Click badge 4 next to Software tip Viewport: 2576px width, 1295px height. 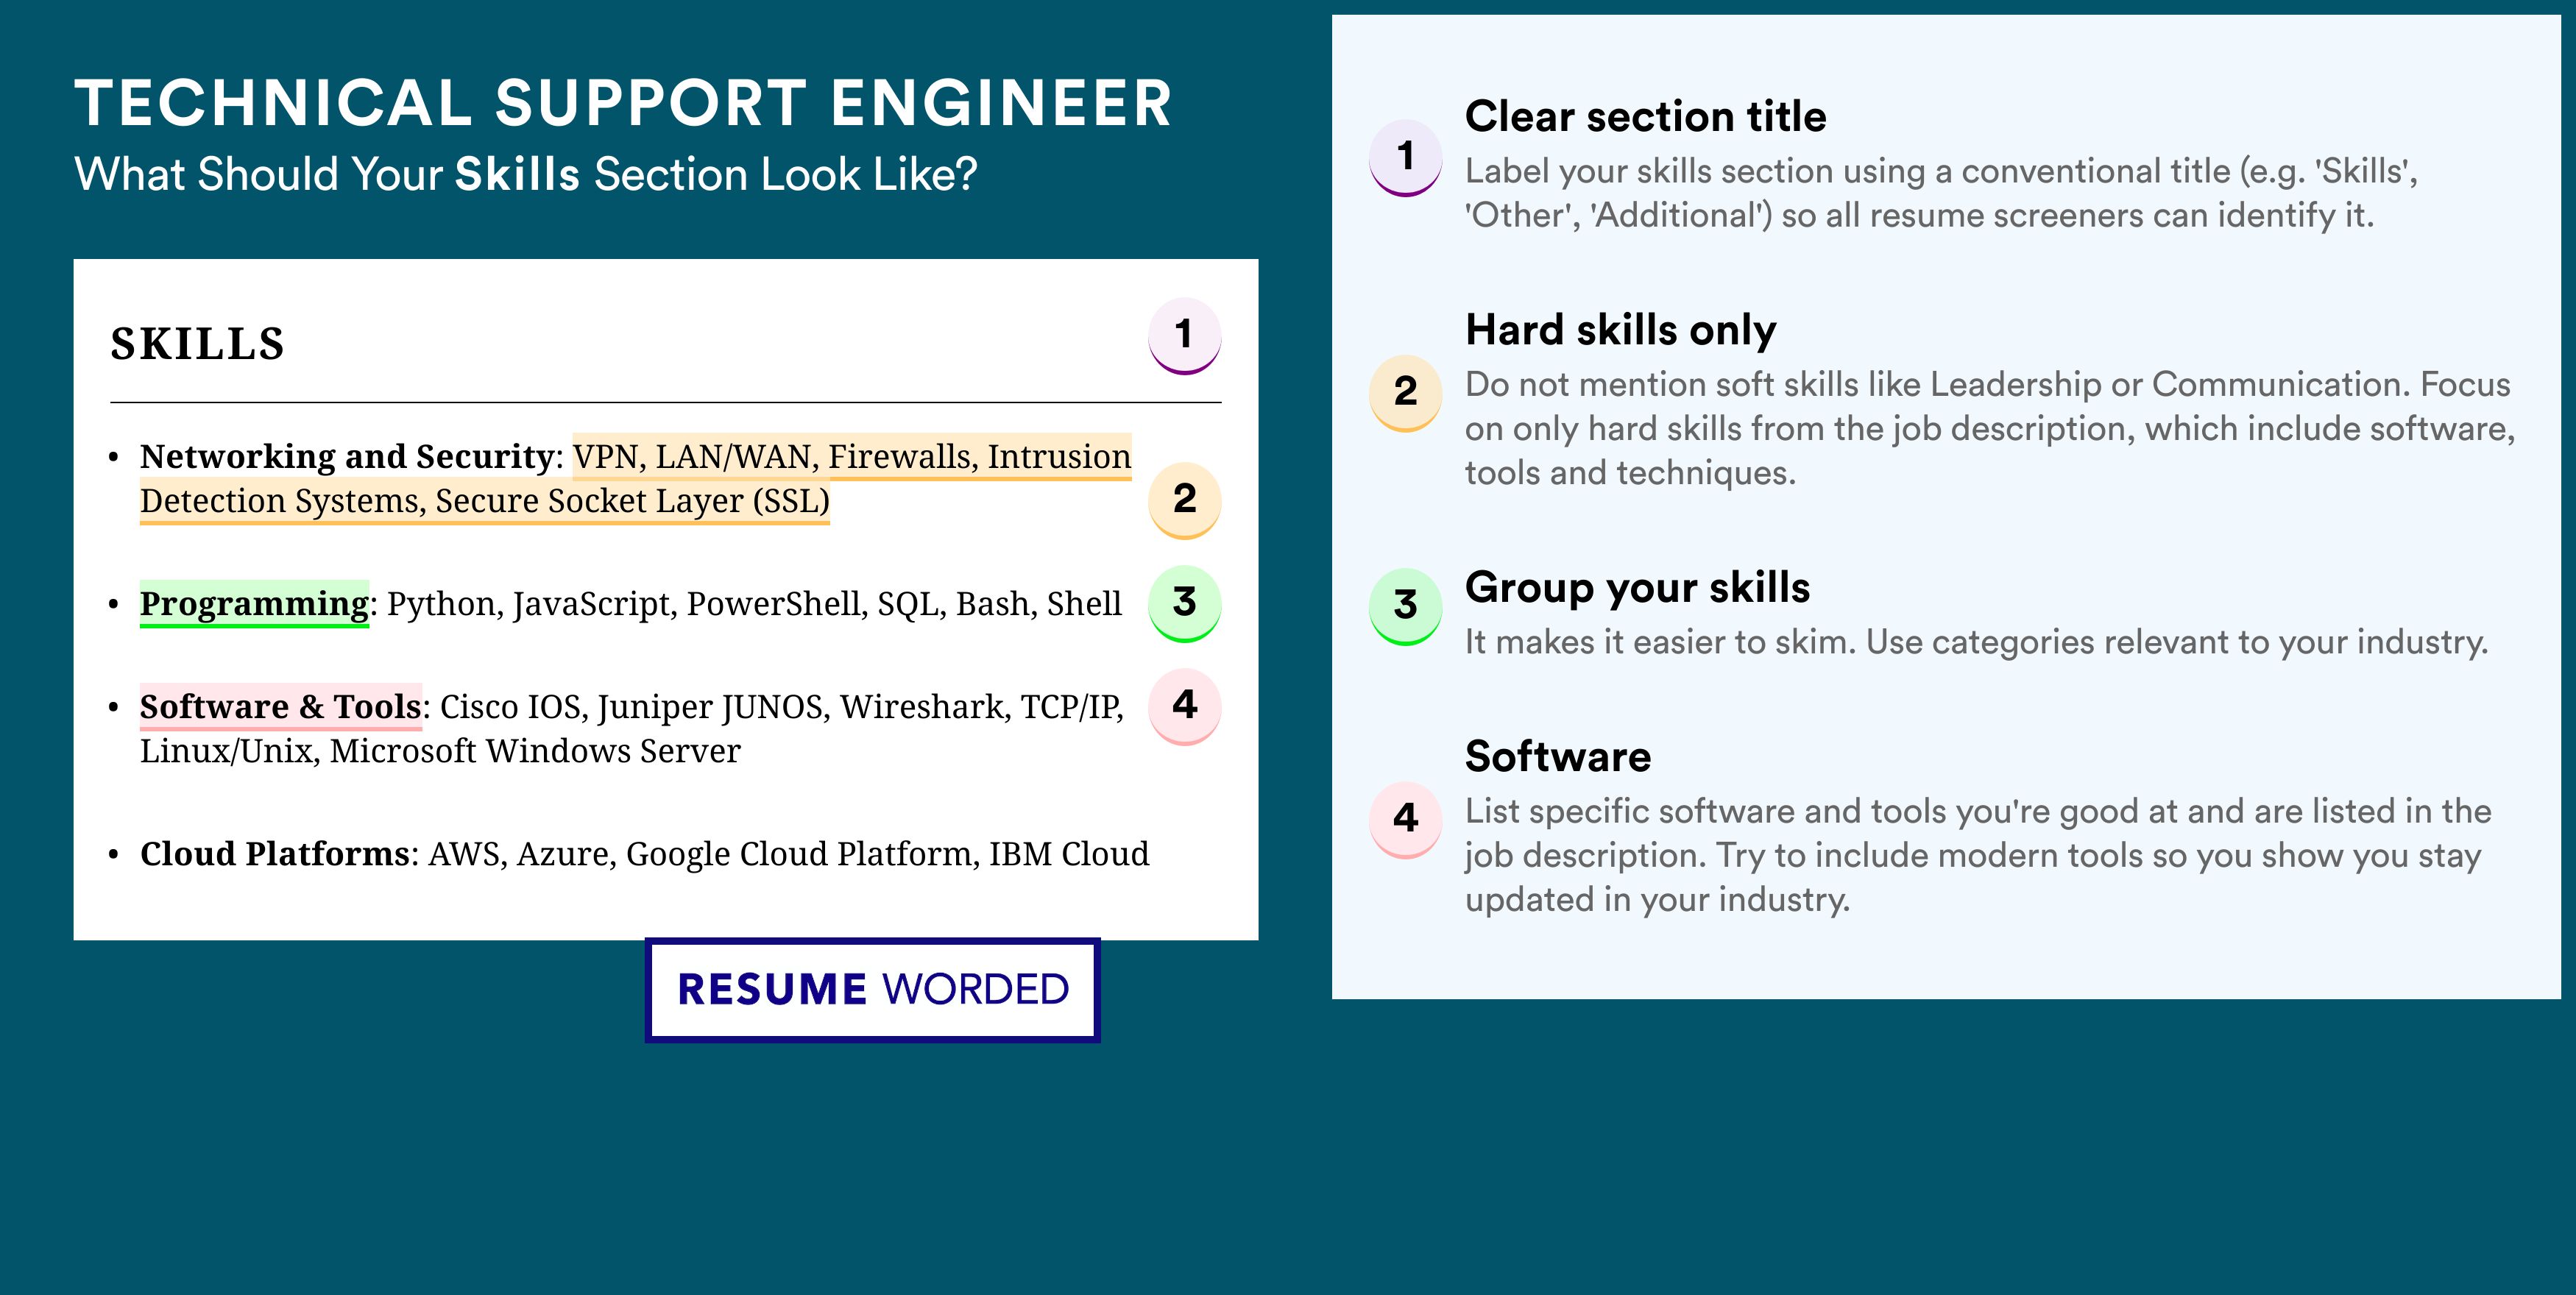(x=1405, y=820)
